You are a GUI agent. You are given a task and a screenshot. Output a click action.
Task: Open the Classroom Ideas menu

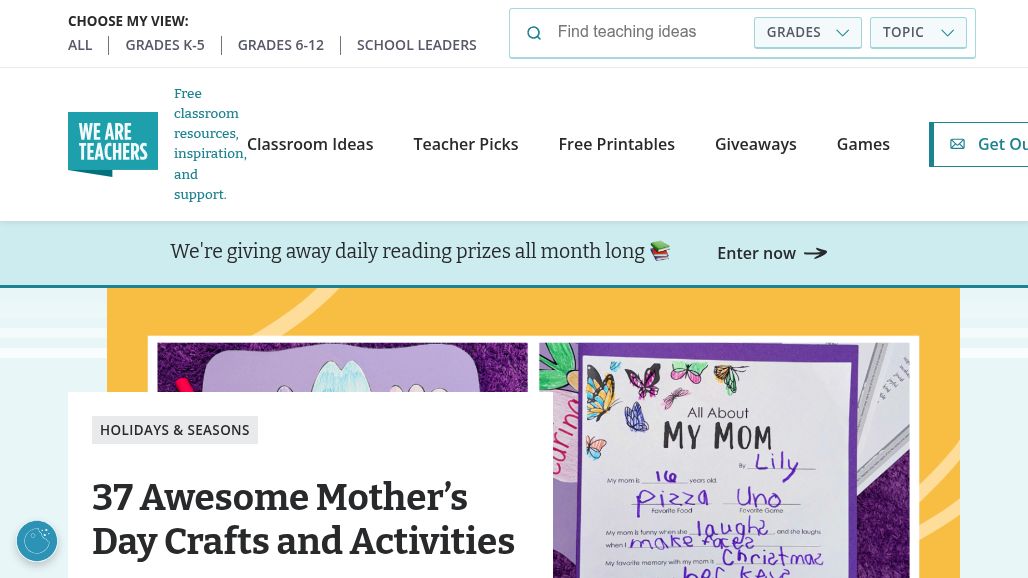[x=310, y=144]
